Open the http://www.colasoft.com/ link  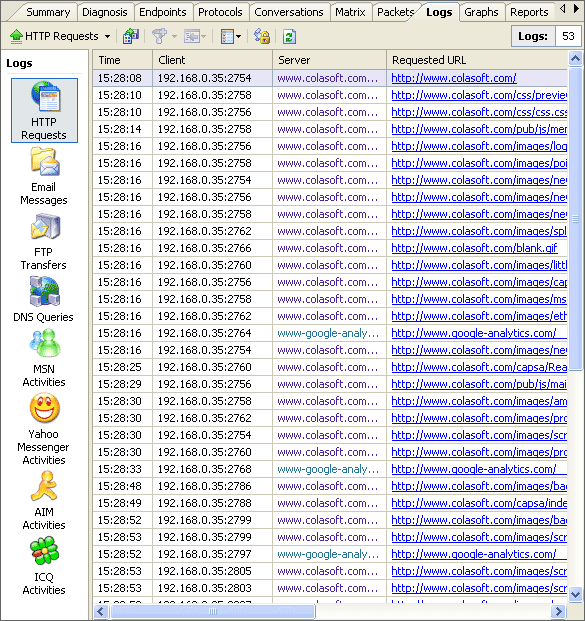pos(454,78)
